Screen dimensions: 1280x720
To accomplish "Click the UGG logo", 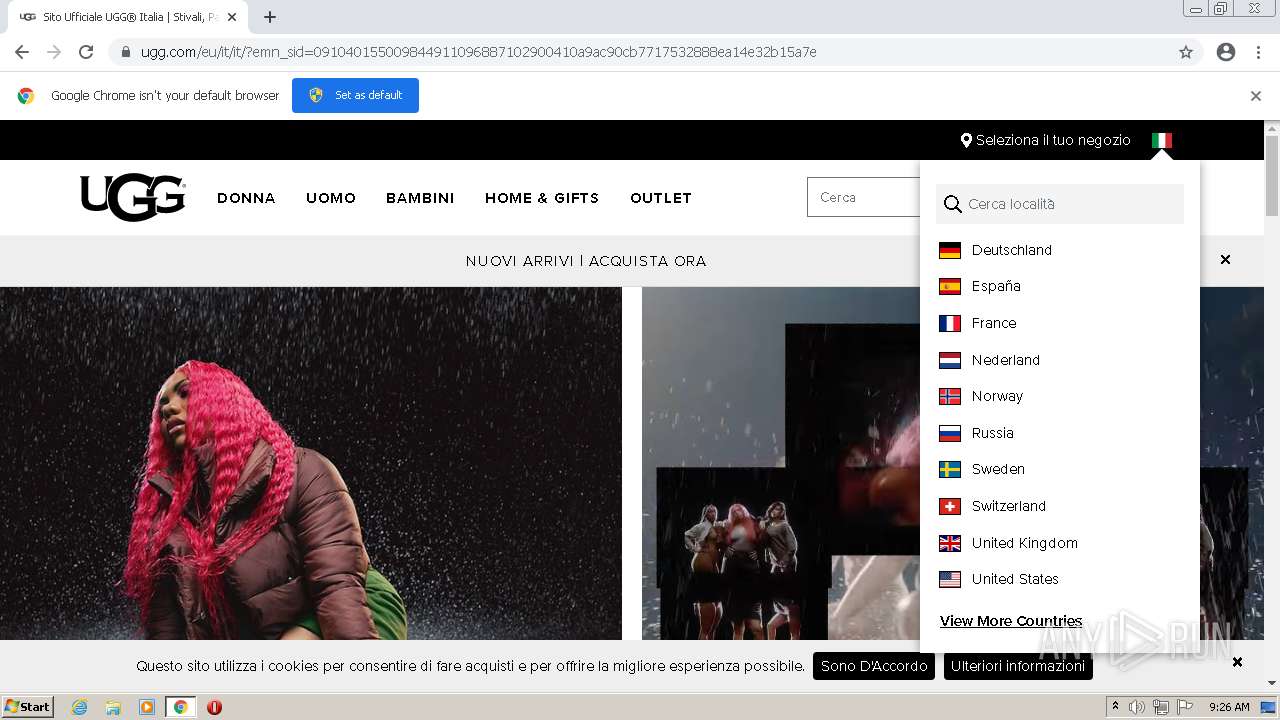I will (133, 197).
